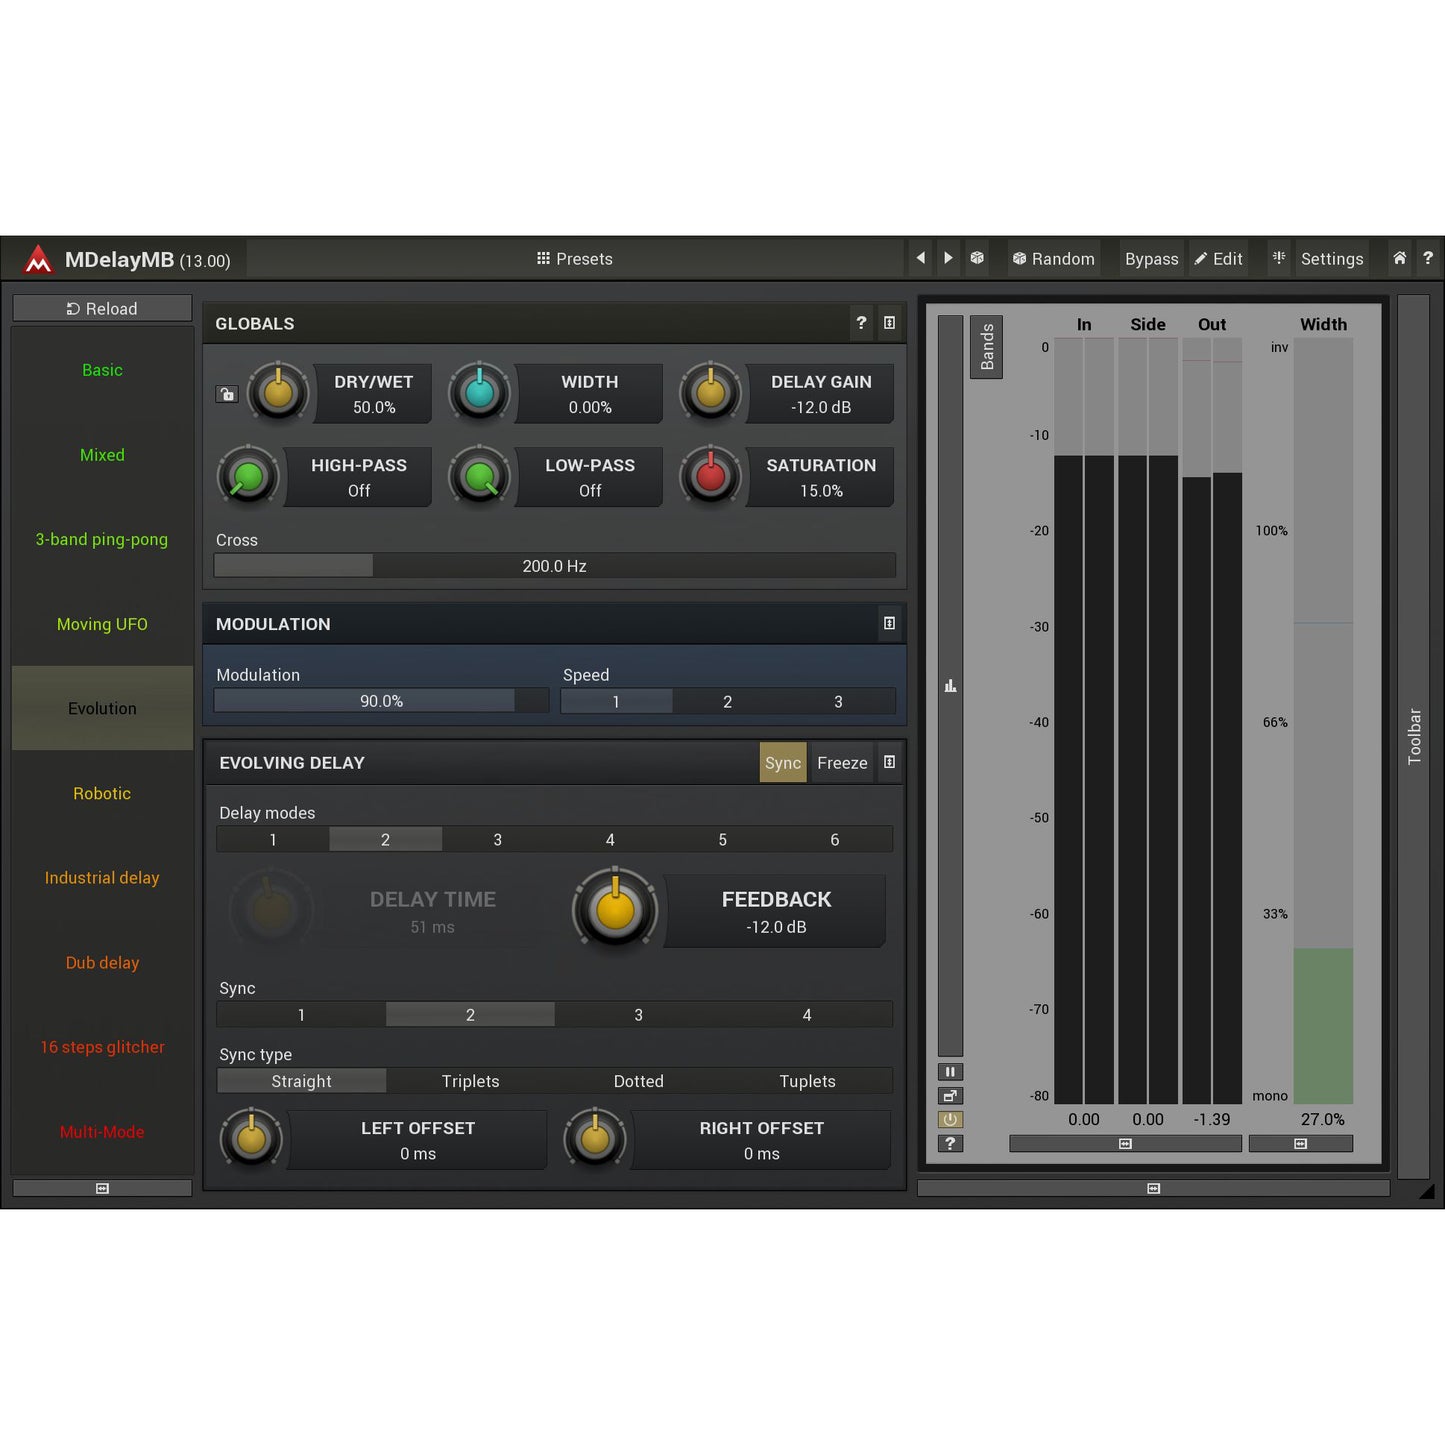This screenshot has height=1445, width=1445.
Task: Click the dry/wet lock icon
Action: coord(227,394)
